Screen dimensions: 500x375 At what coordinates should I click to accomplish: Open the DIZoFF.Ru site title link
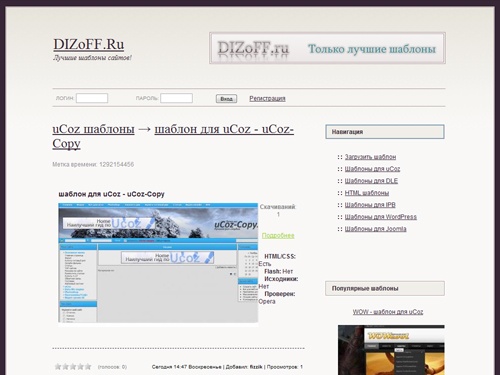point(89,44)
